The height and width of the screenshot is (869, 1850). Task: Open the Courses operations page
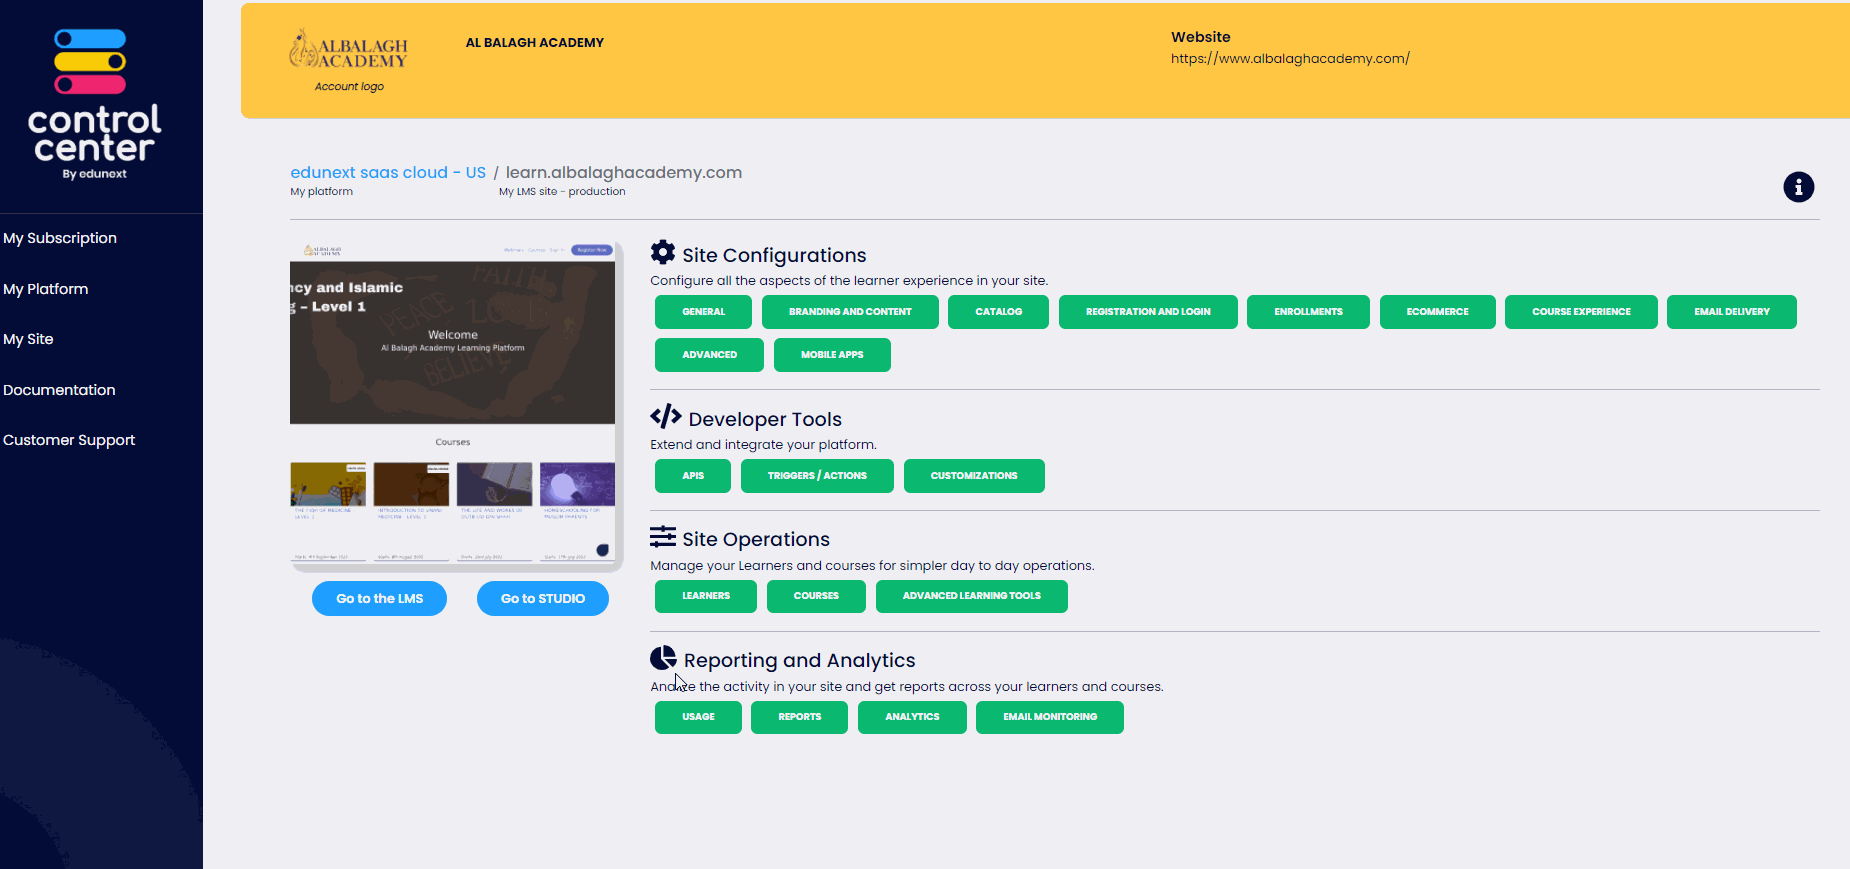point(816,596)
